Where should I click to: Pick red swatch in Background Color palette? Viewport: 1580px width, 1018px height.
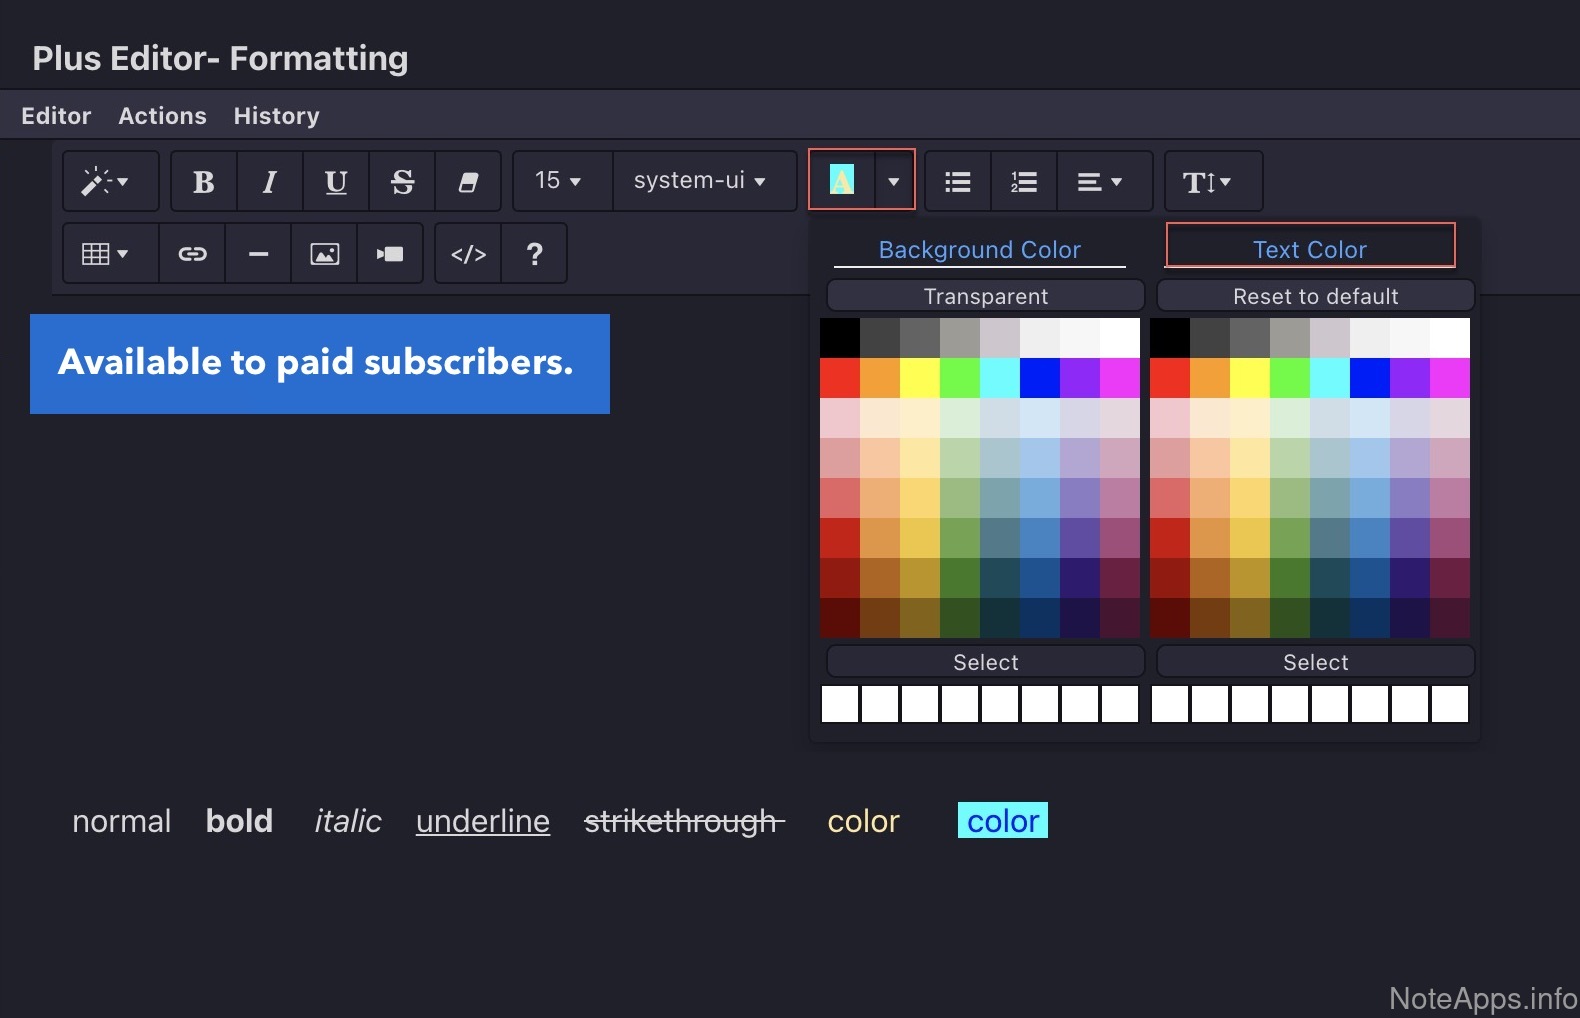(840, 378)
